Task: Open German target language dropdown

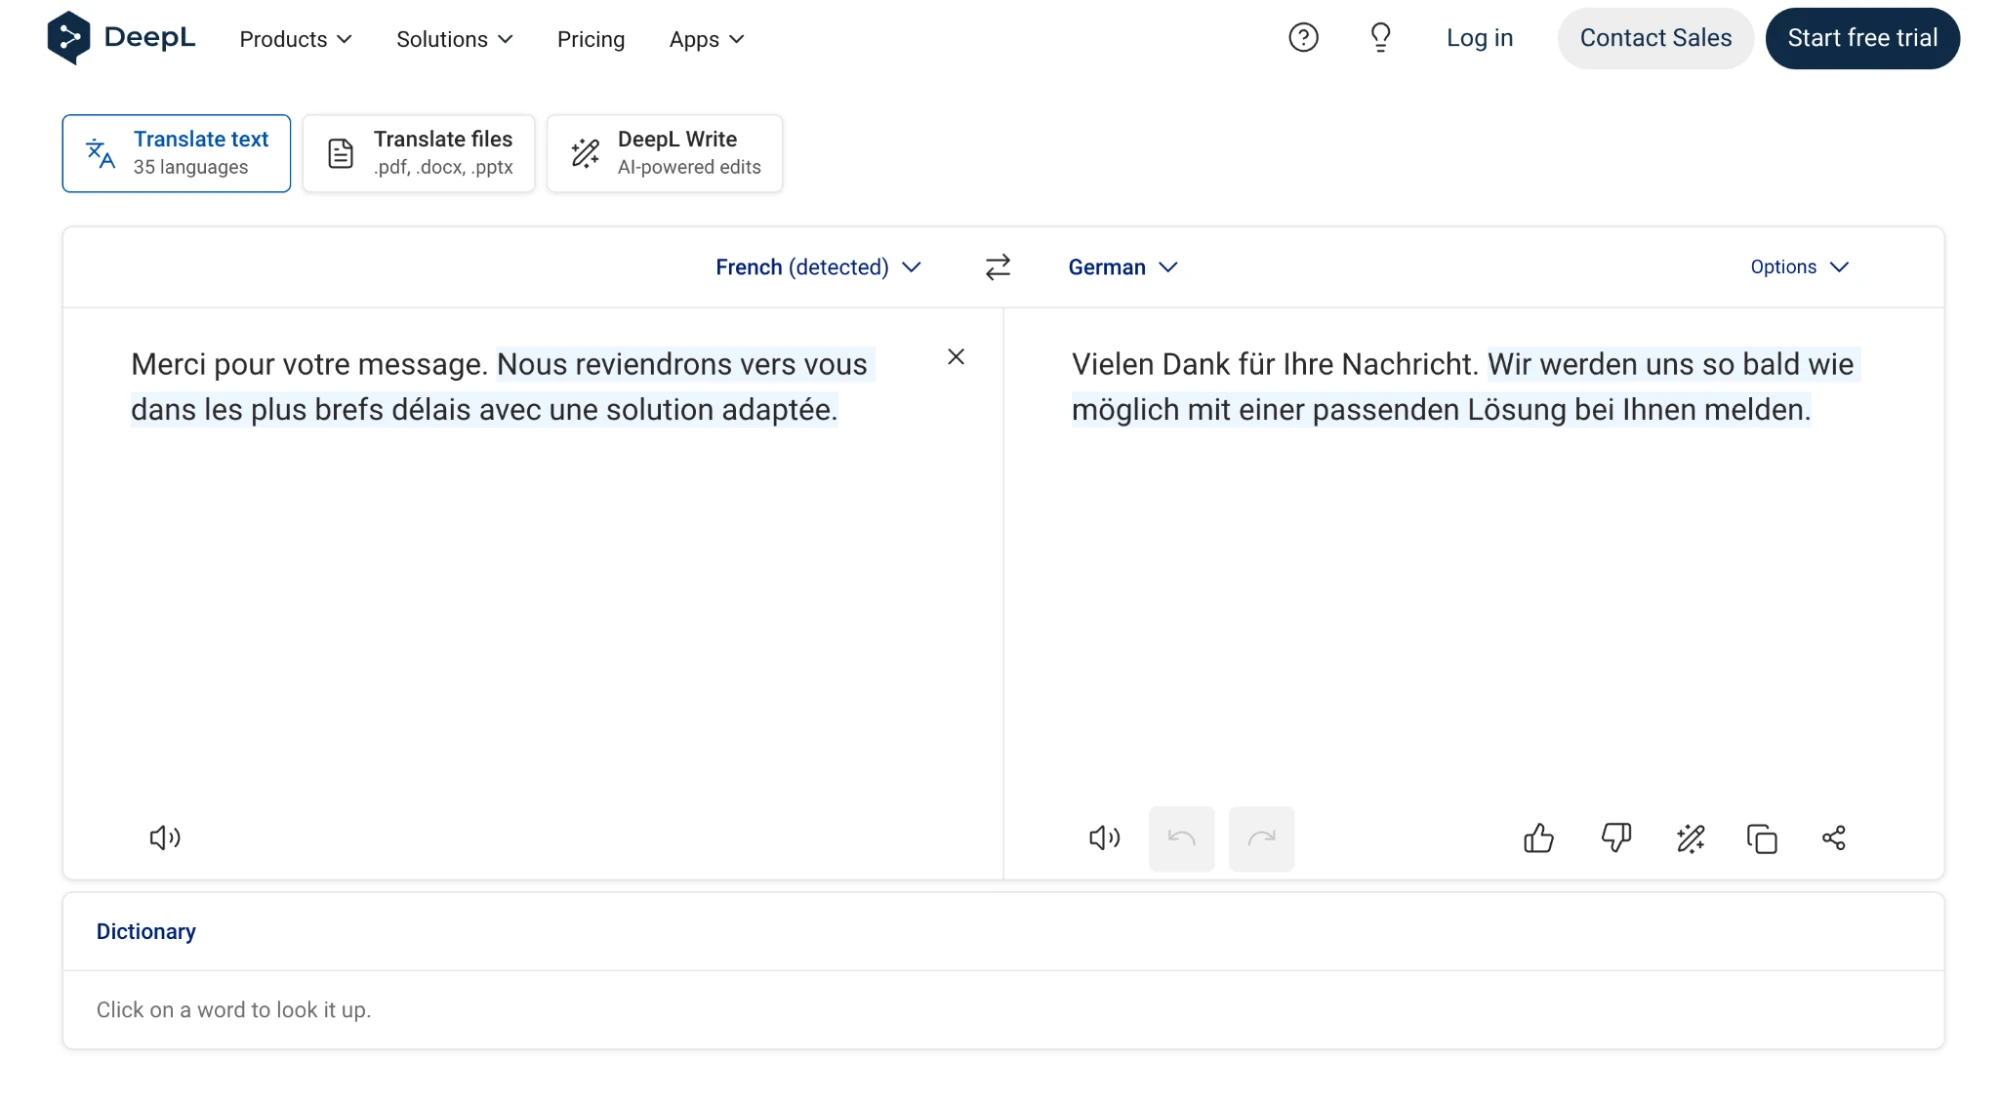Action: pos(1122,267)
